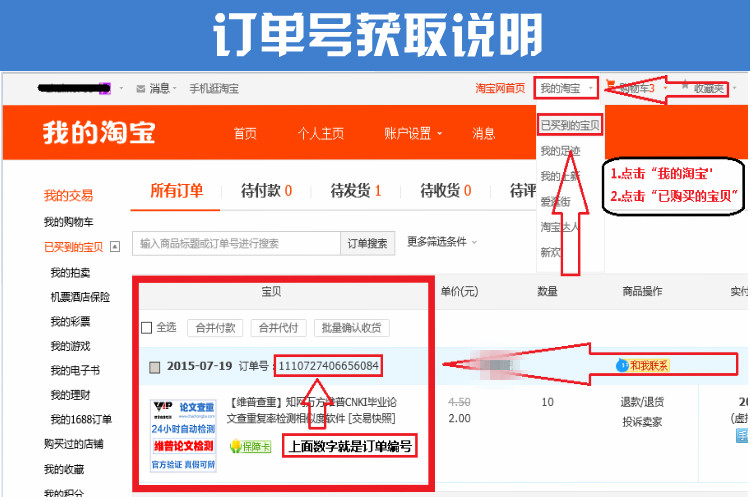The image size is (750, 500).
Task: Click the message envelope icon
Action: pos(141,89)
